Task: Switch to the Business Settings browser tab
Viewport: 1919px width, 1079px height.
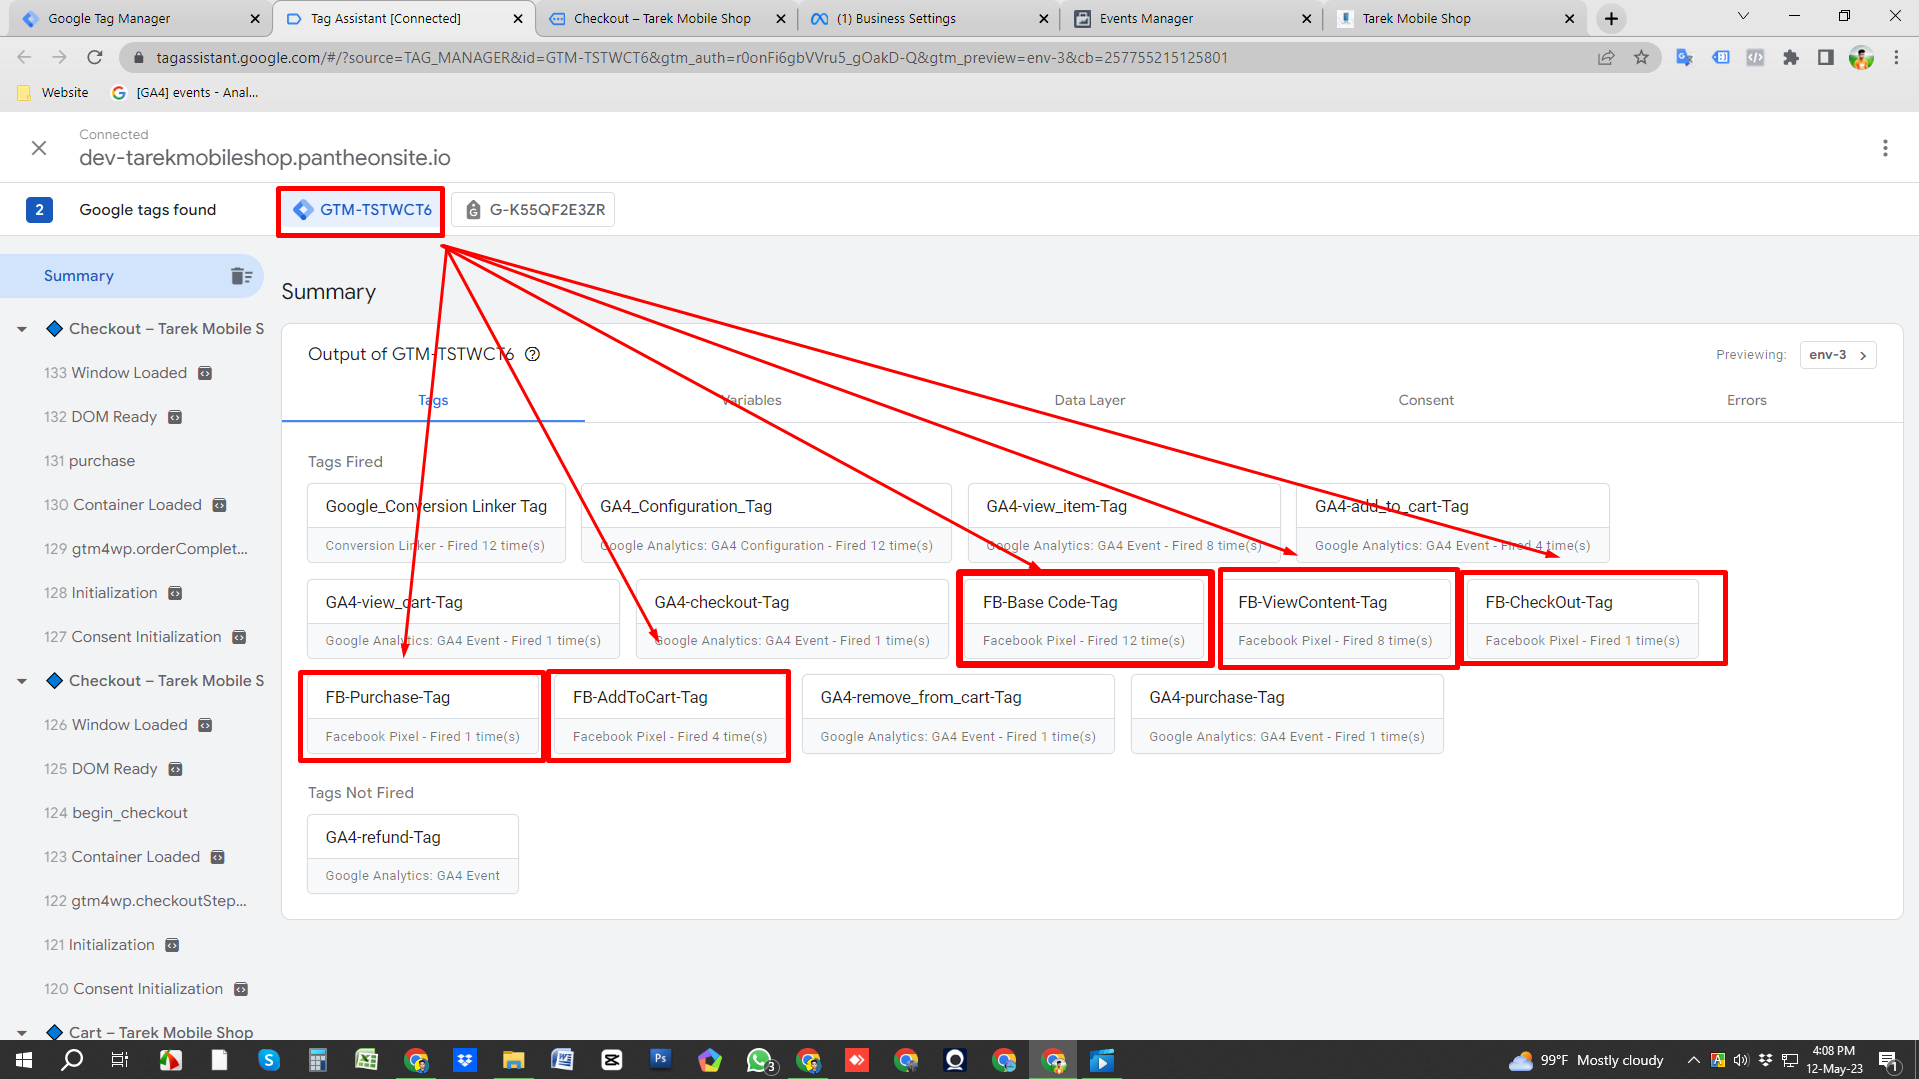Action: [x=929, y=18]
